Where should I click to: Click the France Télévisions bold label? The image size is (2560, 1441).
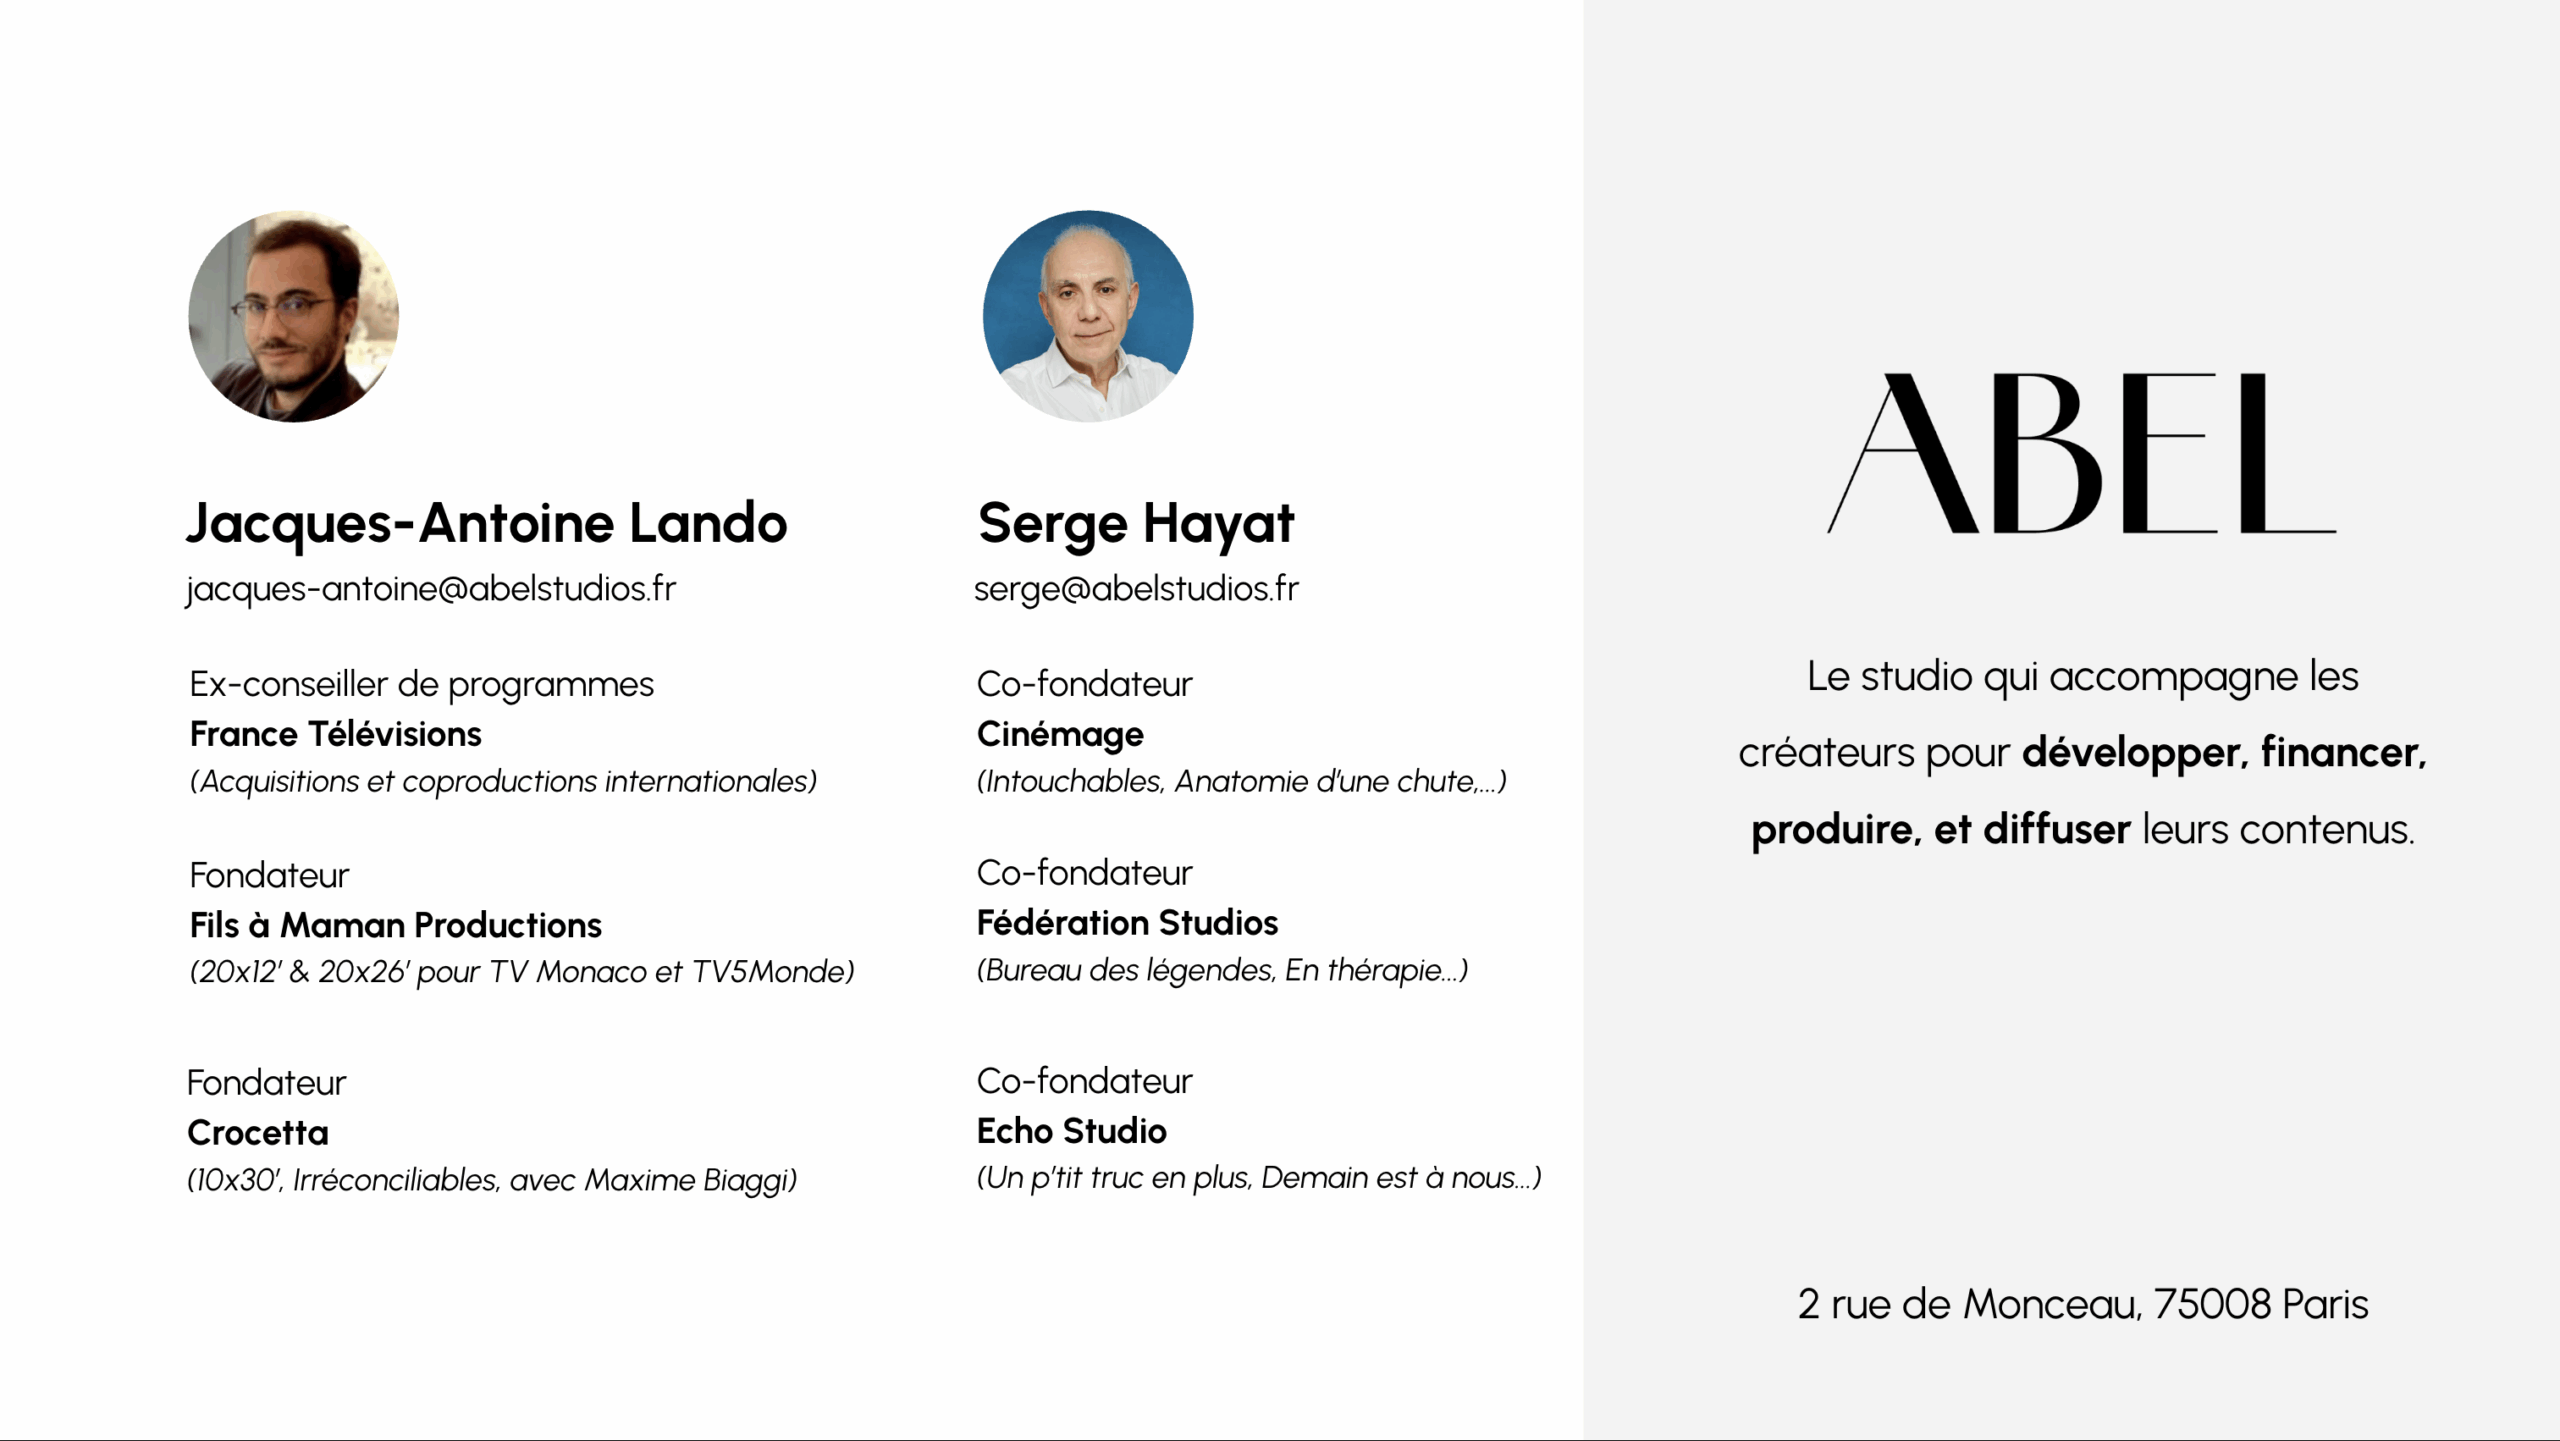coord(336,734)
